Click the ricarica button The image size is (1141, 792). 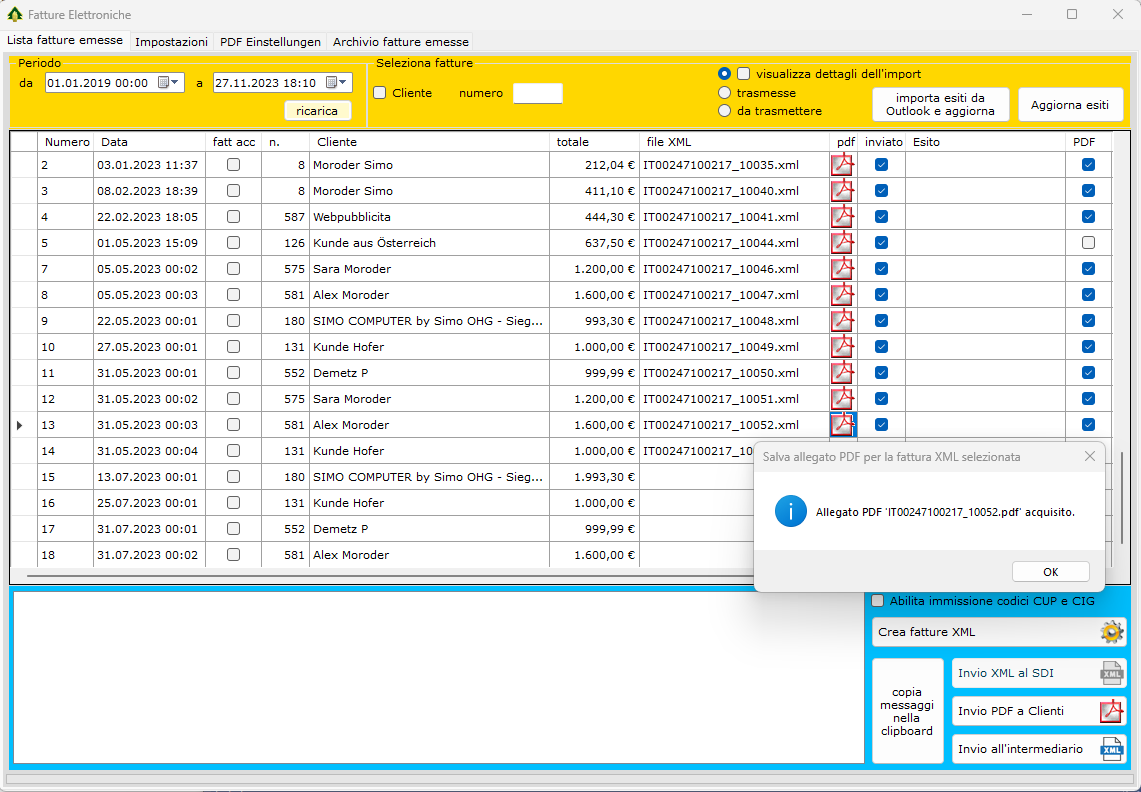[317, 111]
